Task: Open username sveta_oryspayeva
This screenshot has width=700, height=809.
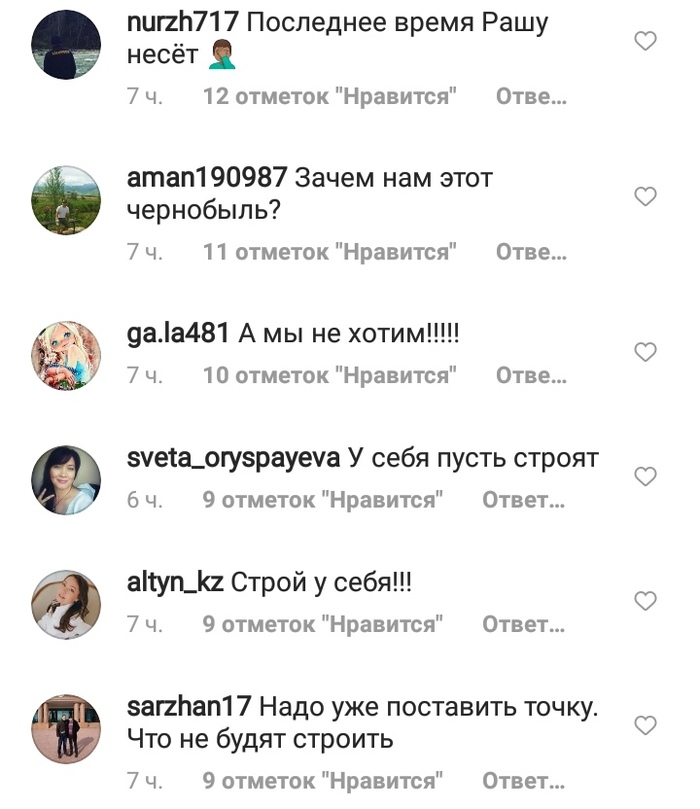Action: (x=233, y=459)
